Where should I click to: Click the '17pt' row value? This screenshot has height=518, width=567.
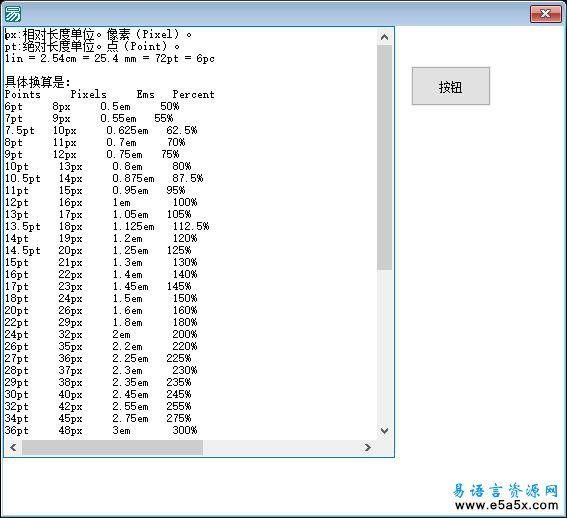[x=17, y=286]
